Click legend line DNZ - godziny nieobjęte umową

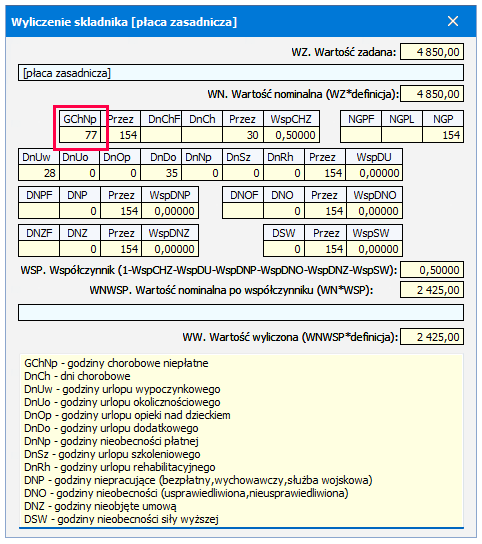pos(100,506)
